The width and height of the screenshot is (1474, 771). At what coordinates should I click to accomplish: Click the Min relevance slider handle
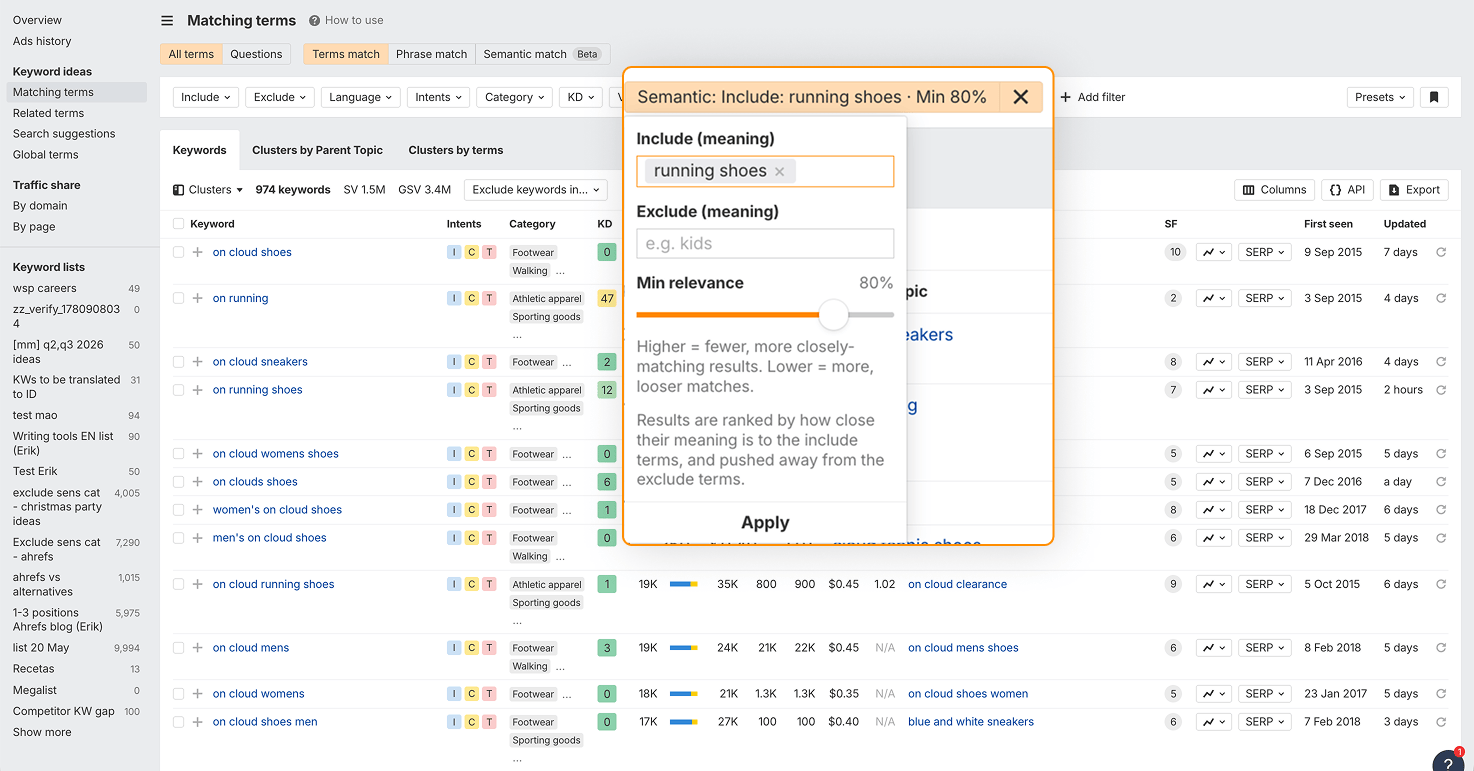click(833, 315)
